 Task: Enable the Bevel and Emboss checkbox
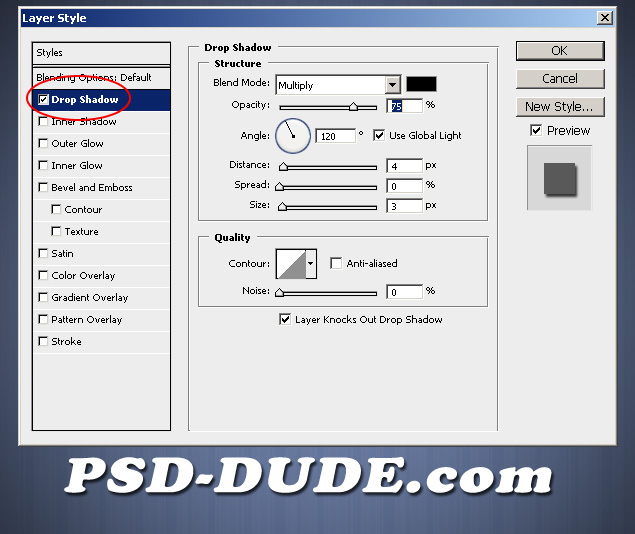pos(43,187)
